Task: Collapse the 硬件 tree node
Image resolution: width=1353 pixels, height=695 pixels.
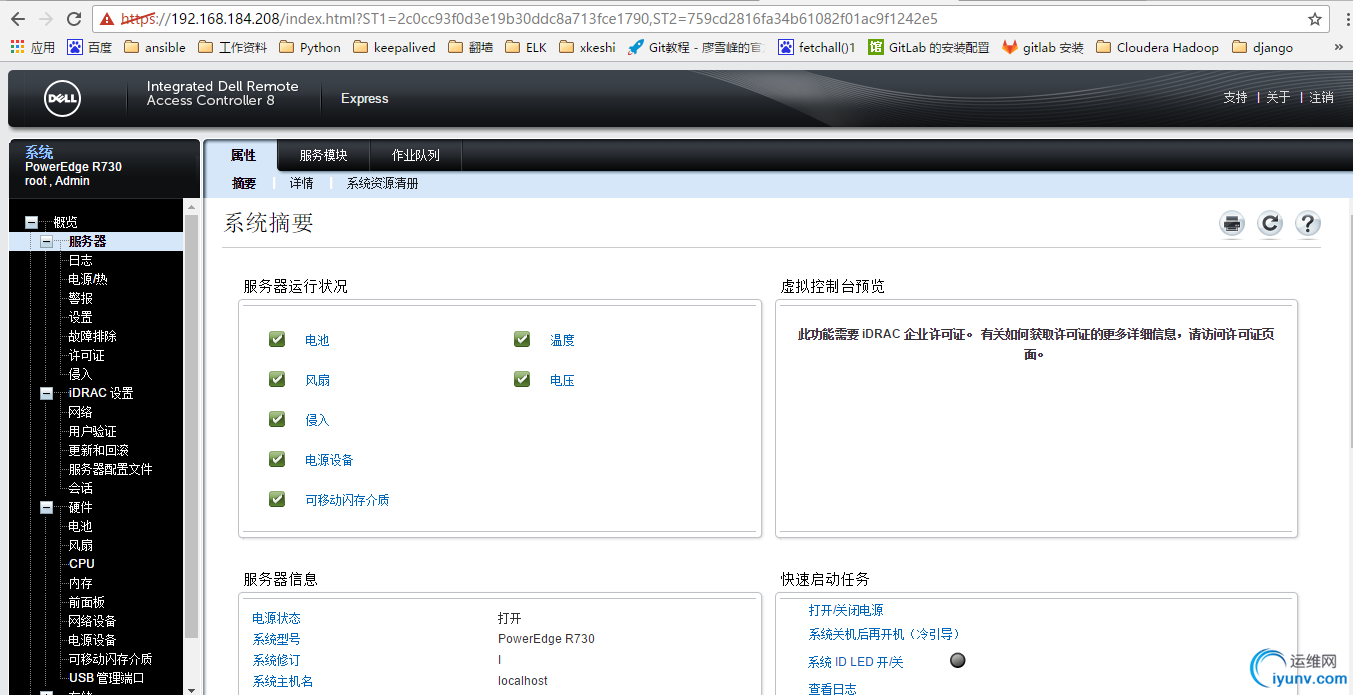Action: pos(46,507)
